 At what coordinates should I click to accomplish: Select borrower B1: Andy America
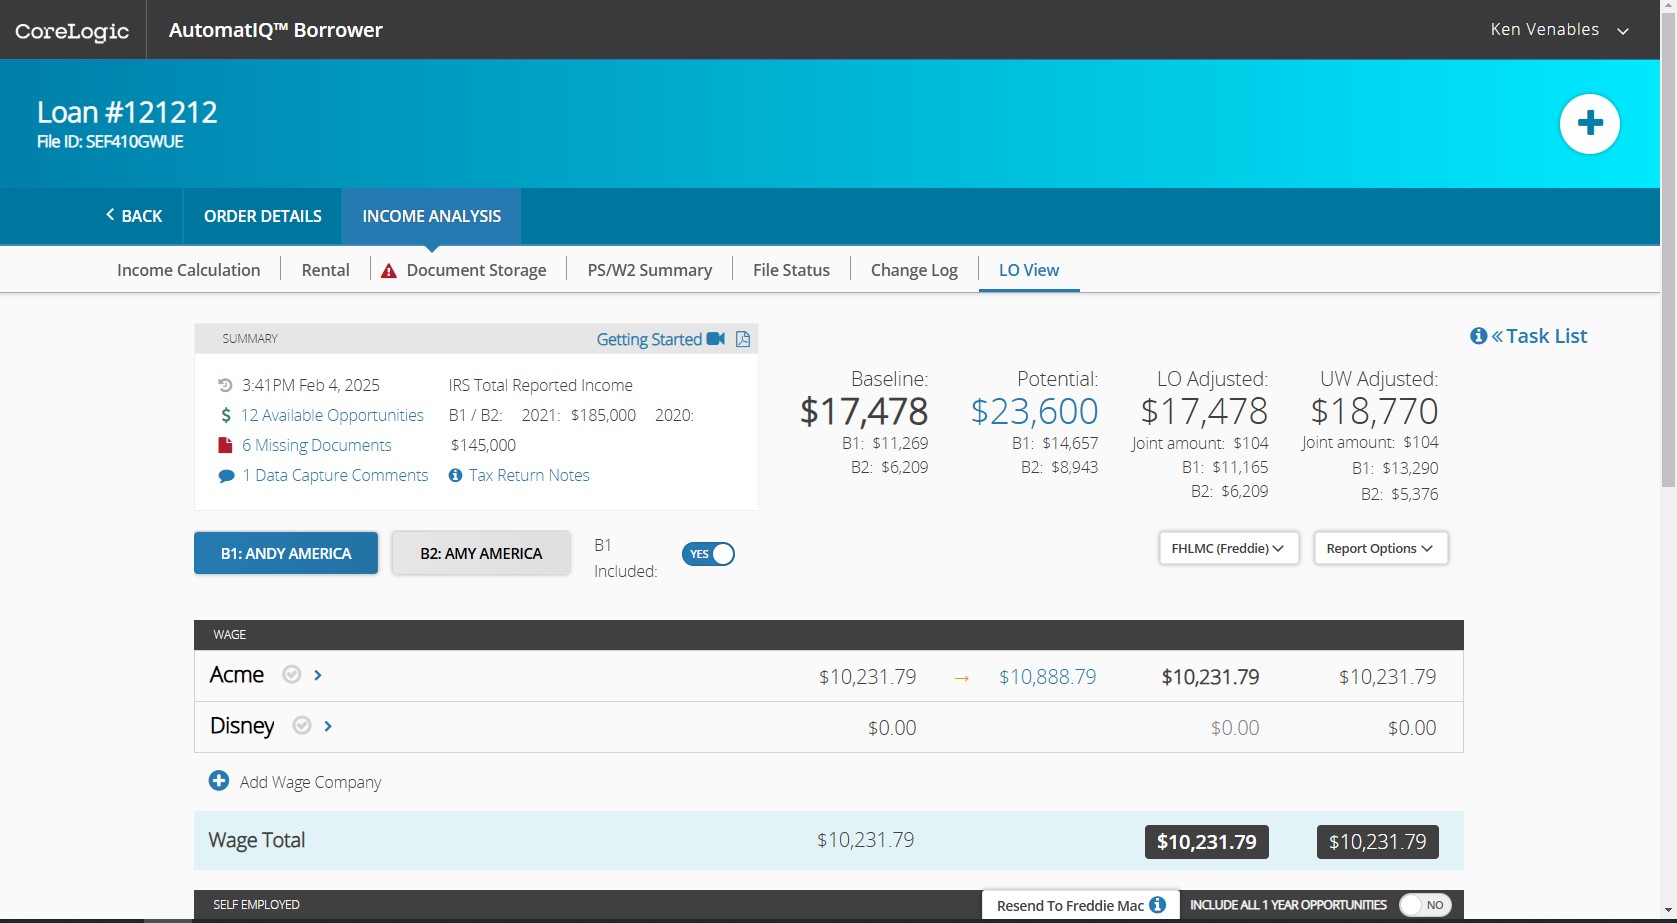click(286, 553)
